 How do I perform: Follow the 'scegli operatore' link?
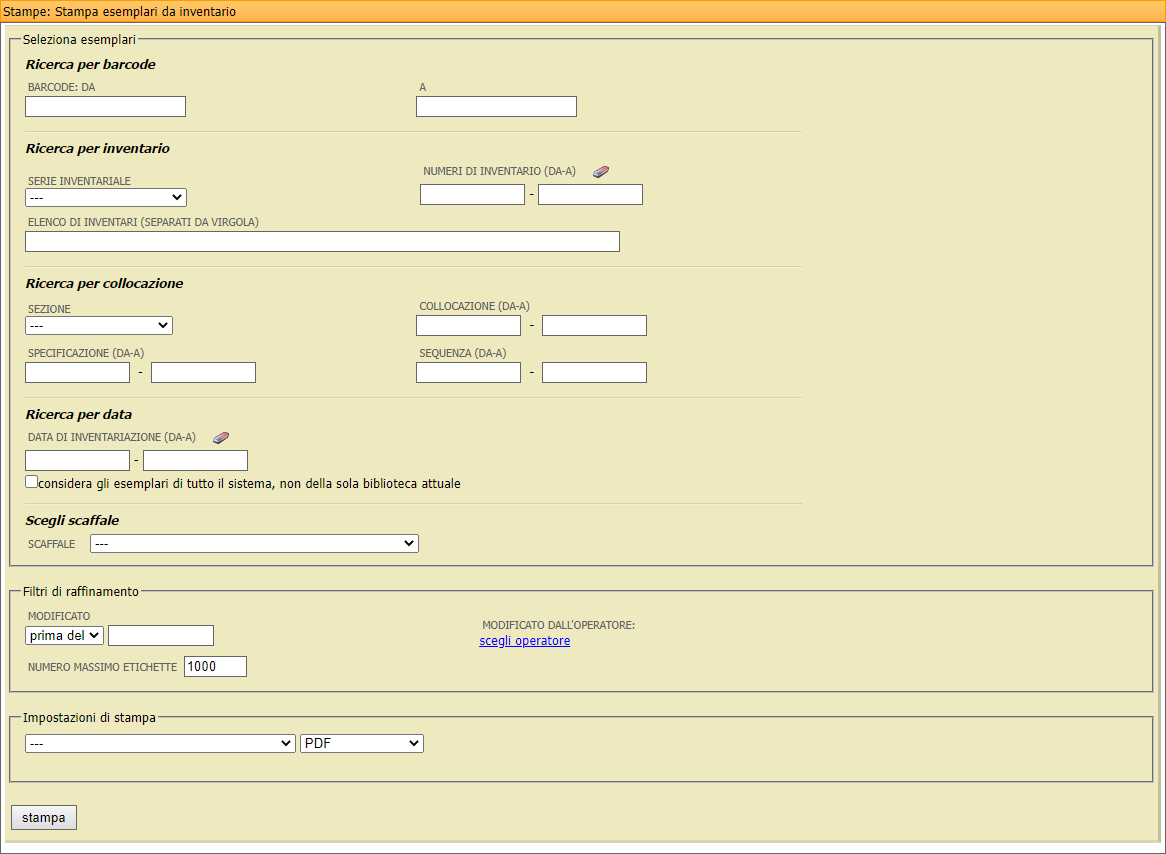(524, 640)
